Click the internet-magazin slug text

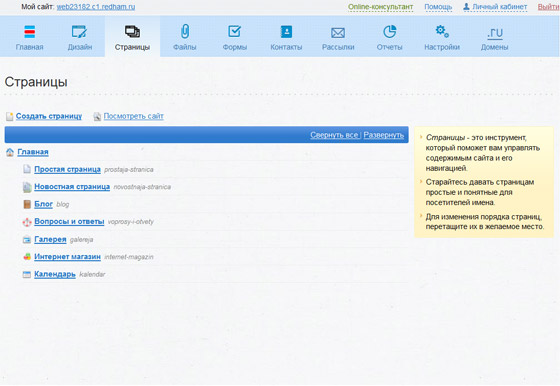click(129, 257)
